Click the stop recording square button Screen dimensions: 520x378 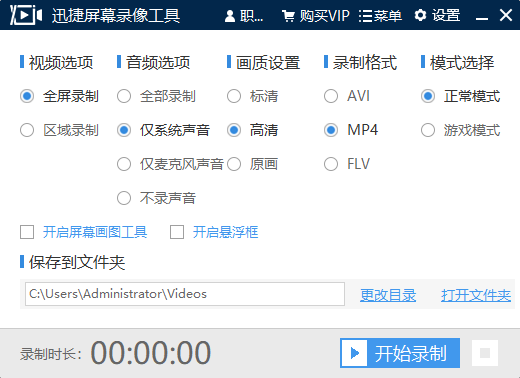tap(485, 353)
